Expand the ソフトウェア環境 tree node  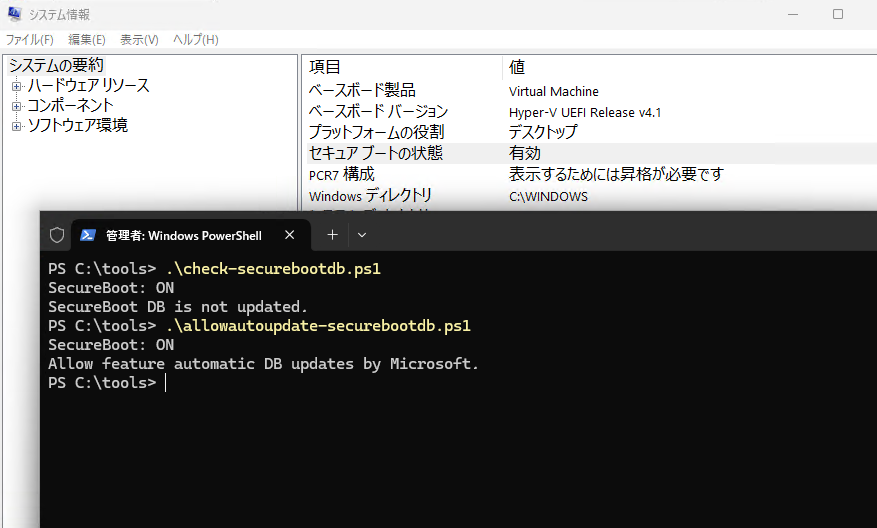pyautogui.click(x=17, y=126)
